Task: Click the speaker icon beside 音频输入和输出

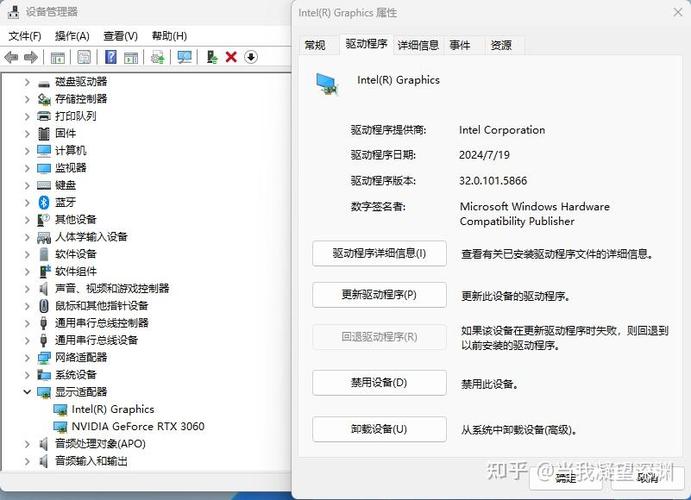Action: click(44, 461)
